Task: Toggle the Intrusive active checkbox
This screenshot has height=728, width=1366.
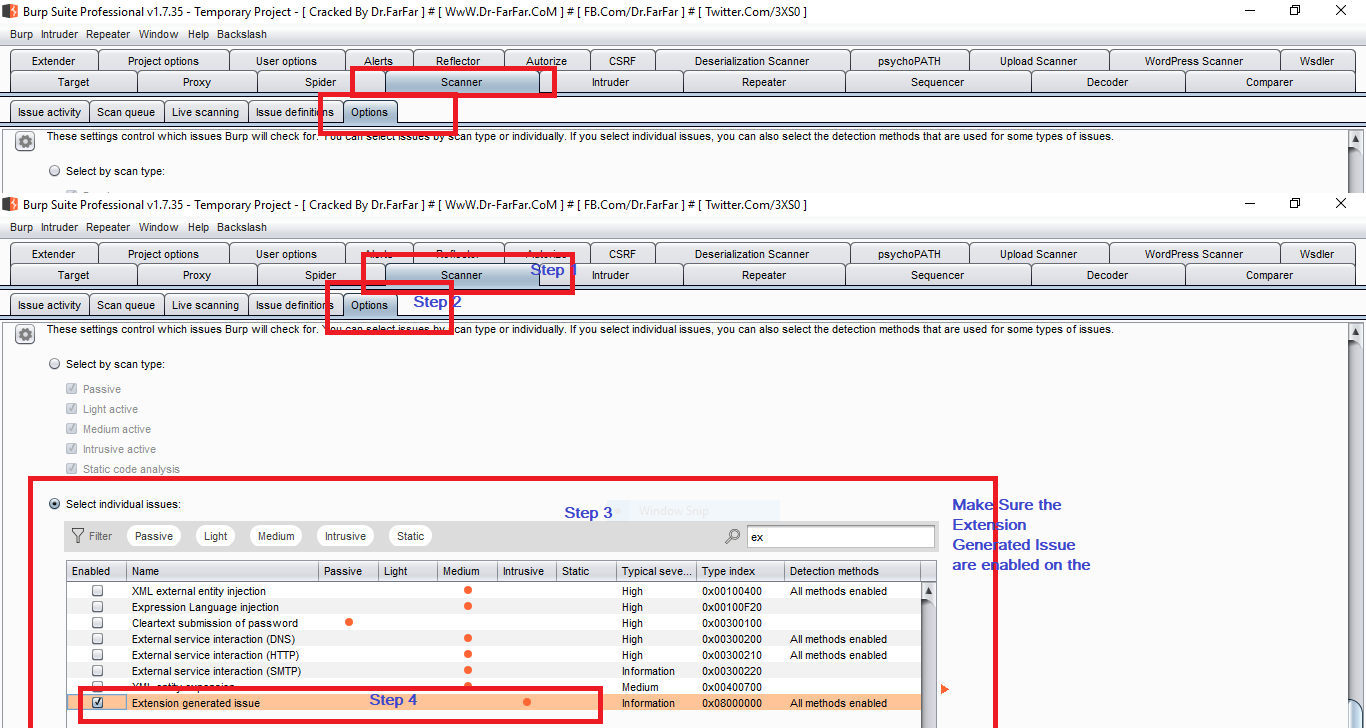Action: pyautogui.click(x=72, y=449)
